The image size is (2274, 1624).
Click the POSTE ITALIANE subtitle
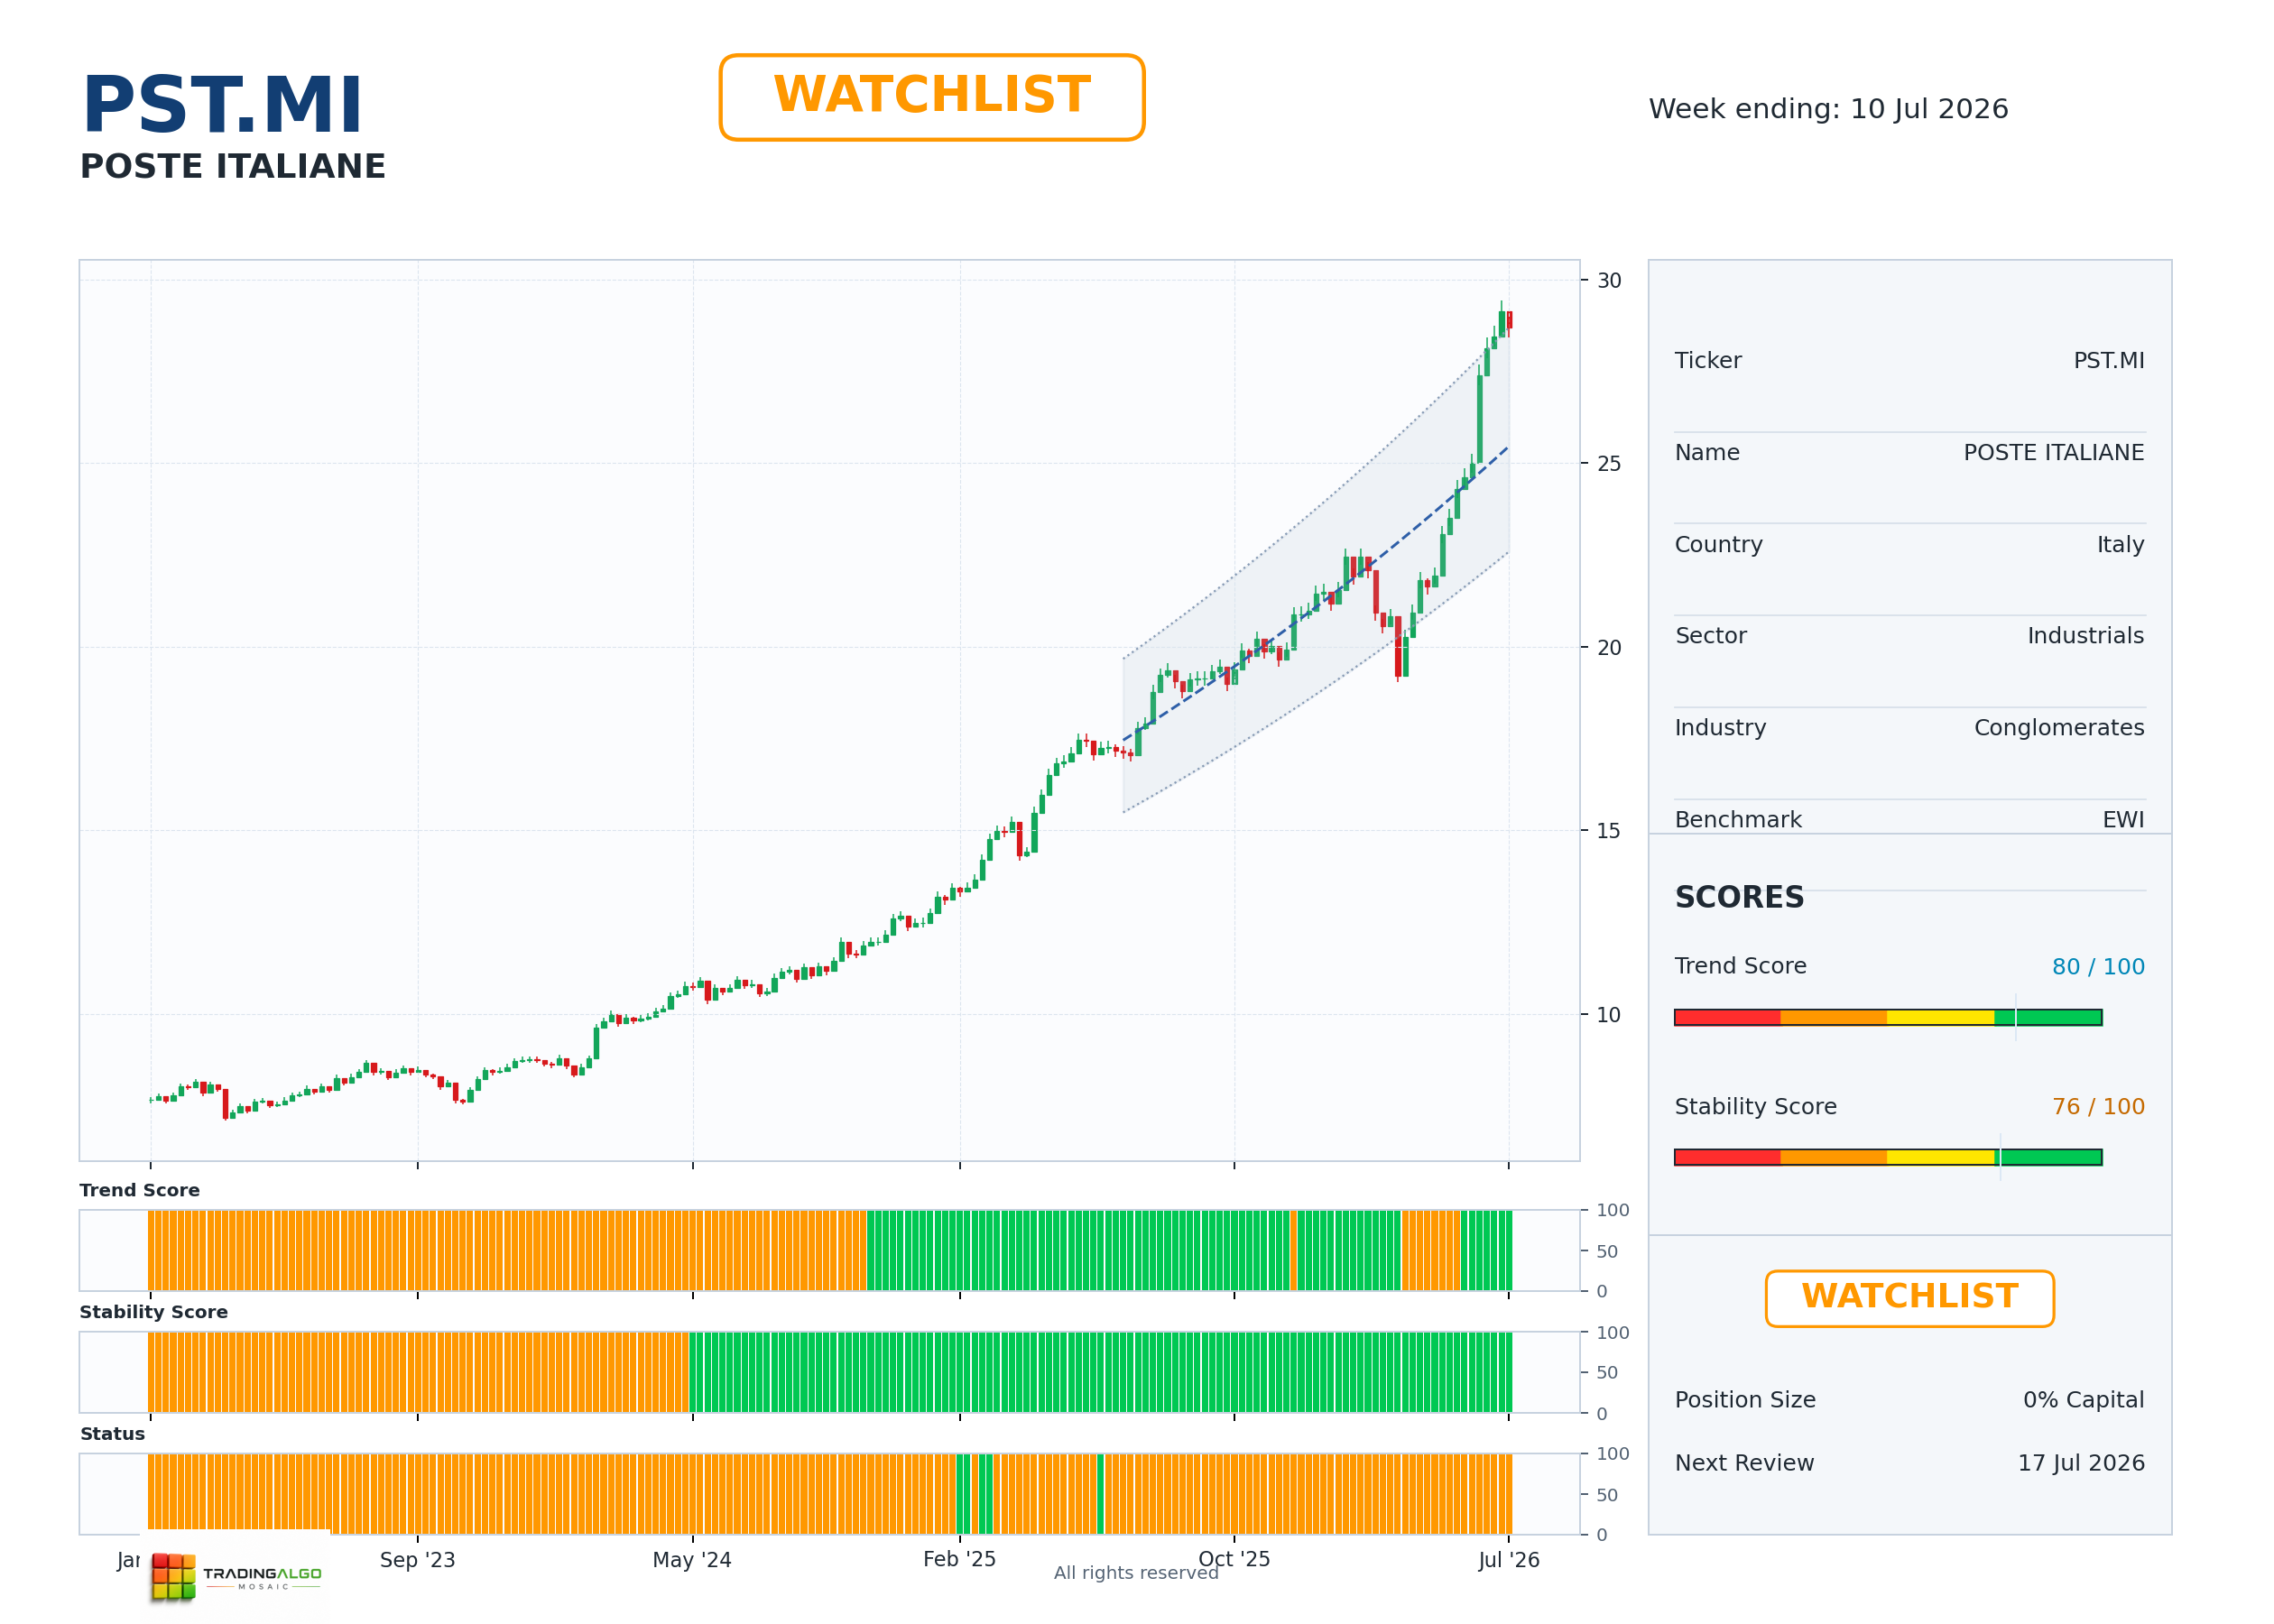232,166
